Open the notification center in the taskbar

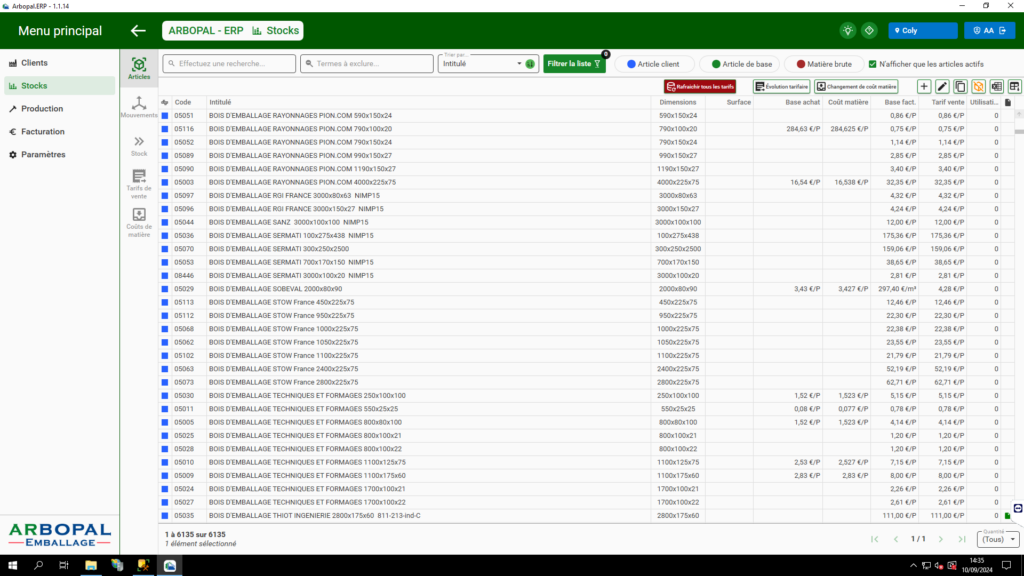click(x=1007, y=566)
